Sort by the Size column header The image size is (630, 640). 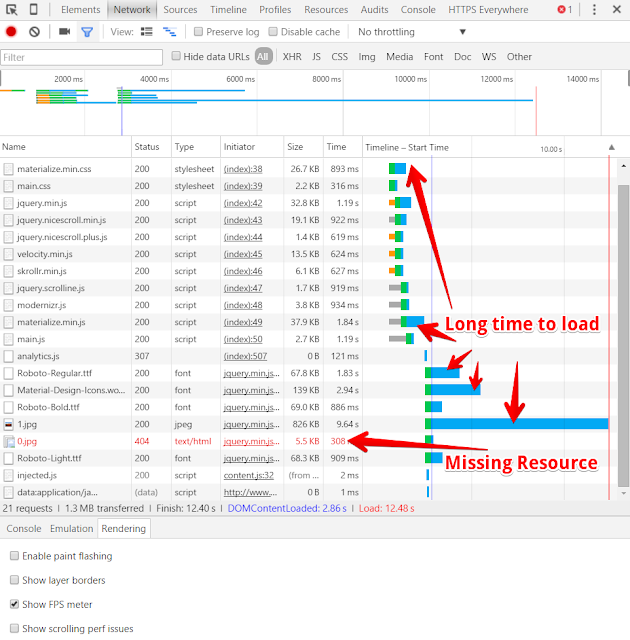[x=303, y=147]
